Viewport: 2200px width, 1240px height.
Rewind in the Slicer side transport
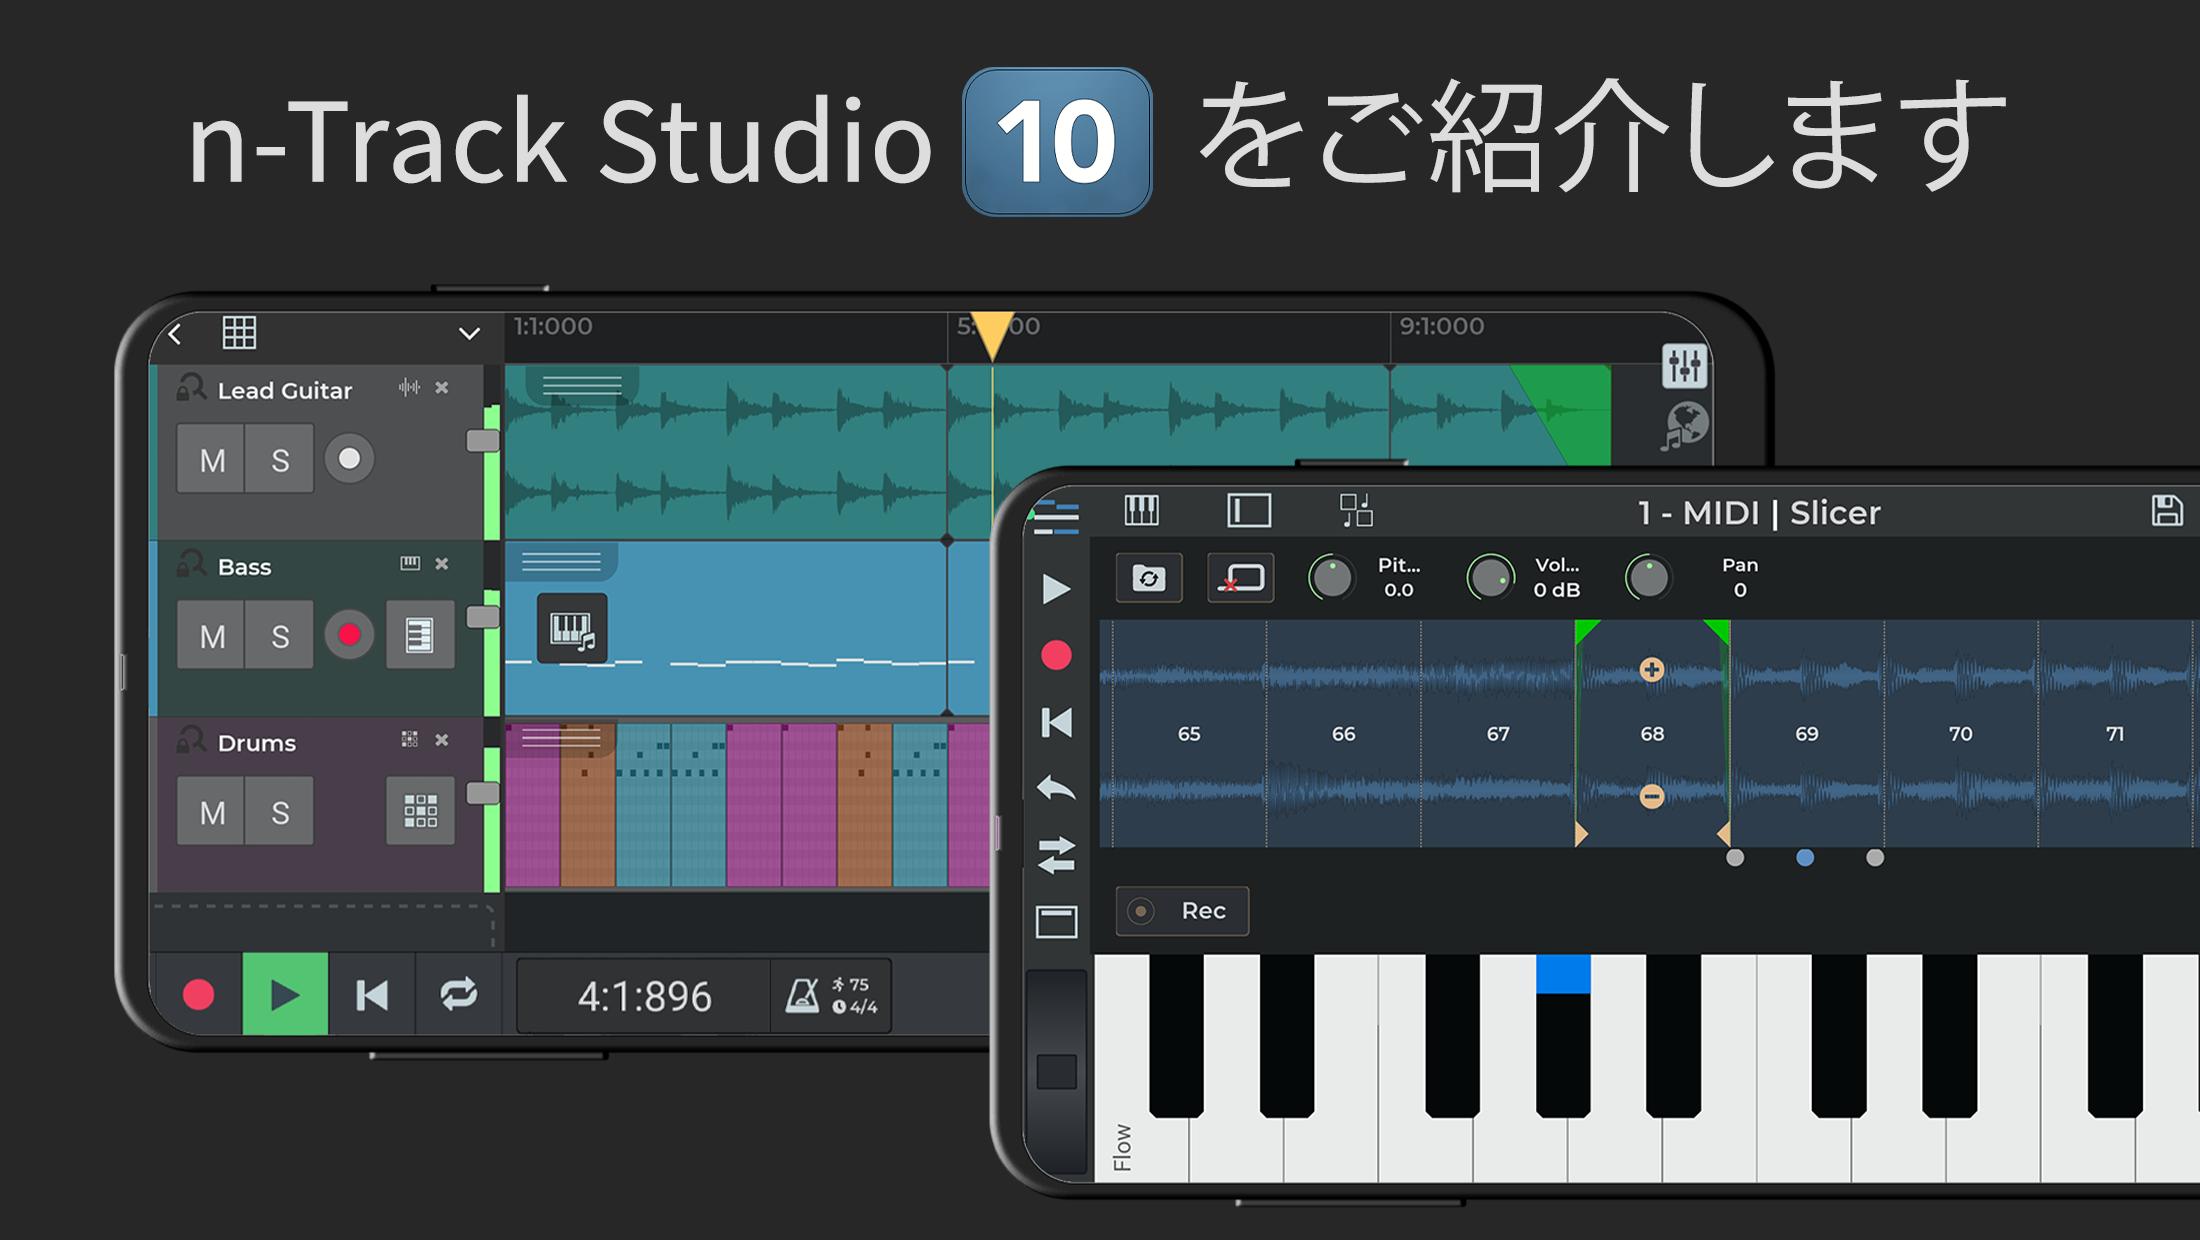point(1056,722)
